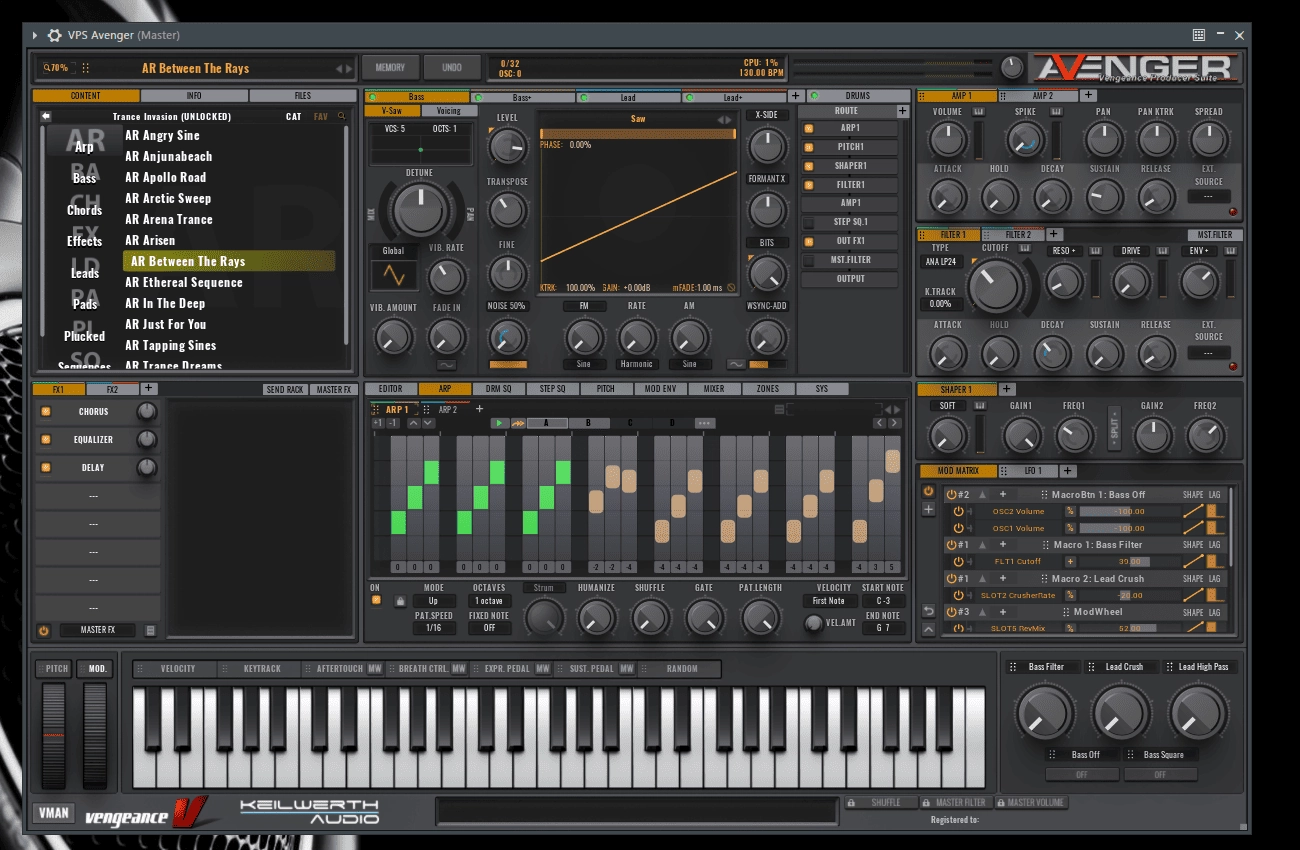Click the mod matrix undo arrow icon
Screen dimensions: 1300x850
point(929,611)
